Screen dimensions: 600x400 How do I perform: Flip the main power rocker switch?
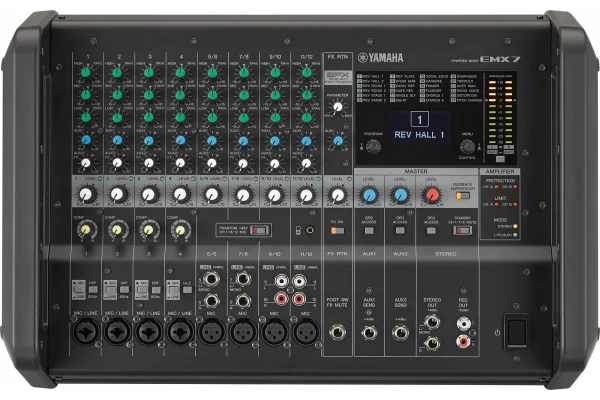tap(517, 331)
